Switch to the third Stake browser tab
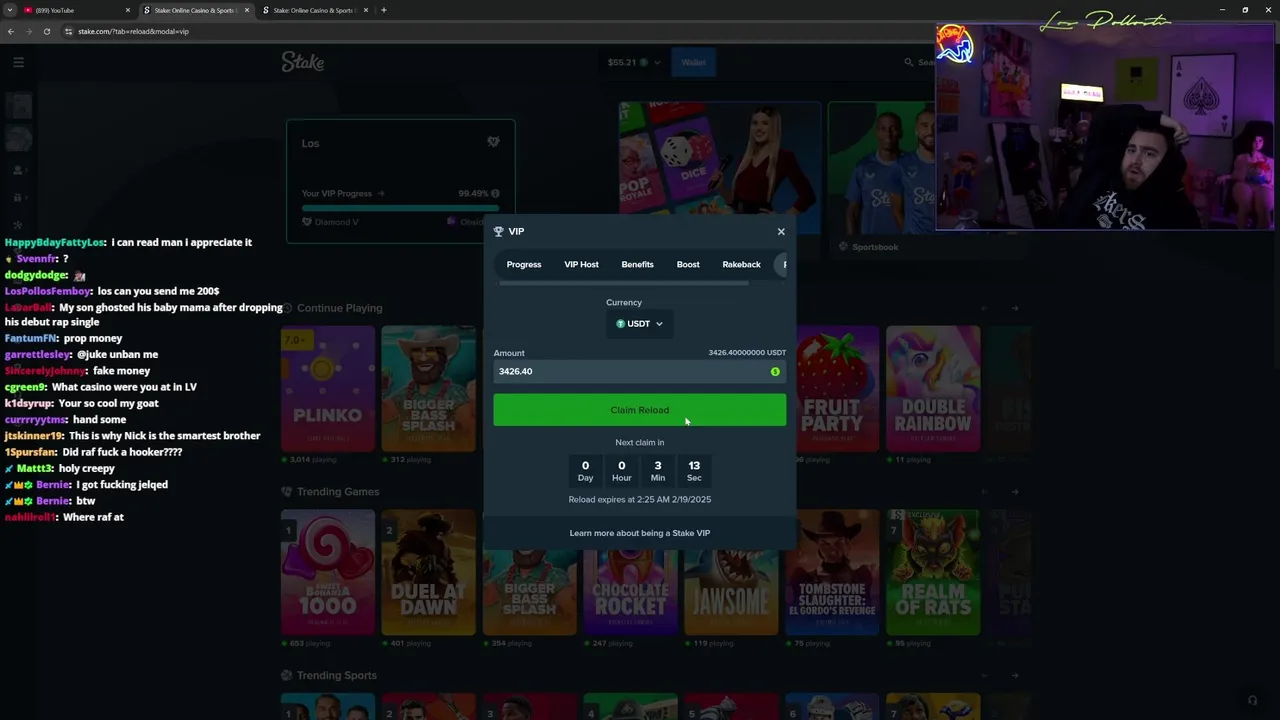 314,10
